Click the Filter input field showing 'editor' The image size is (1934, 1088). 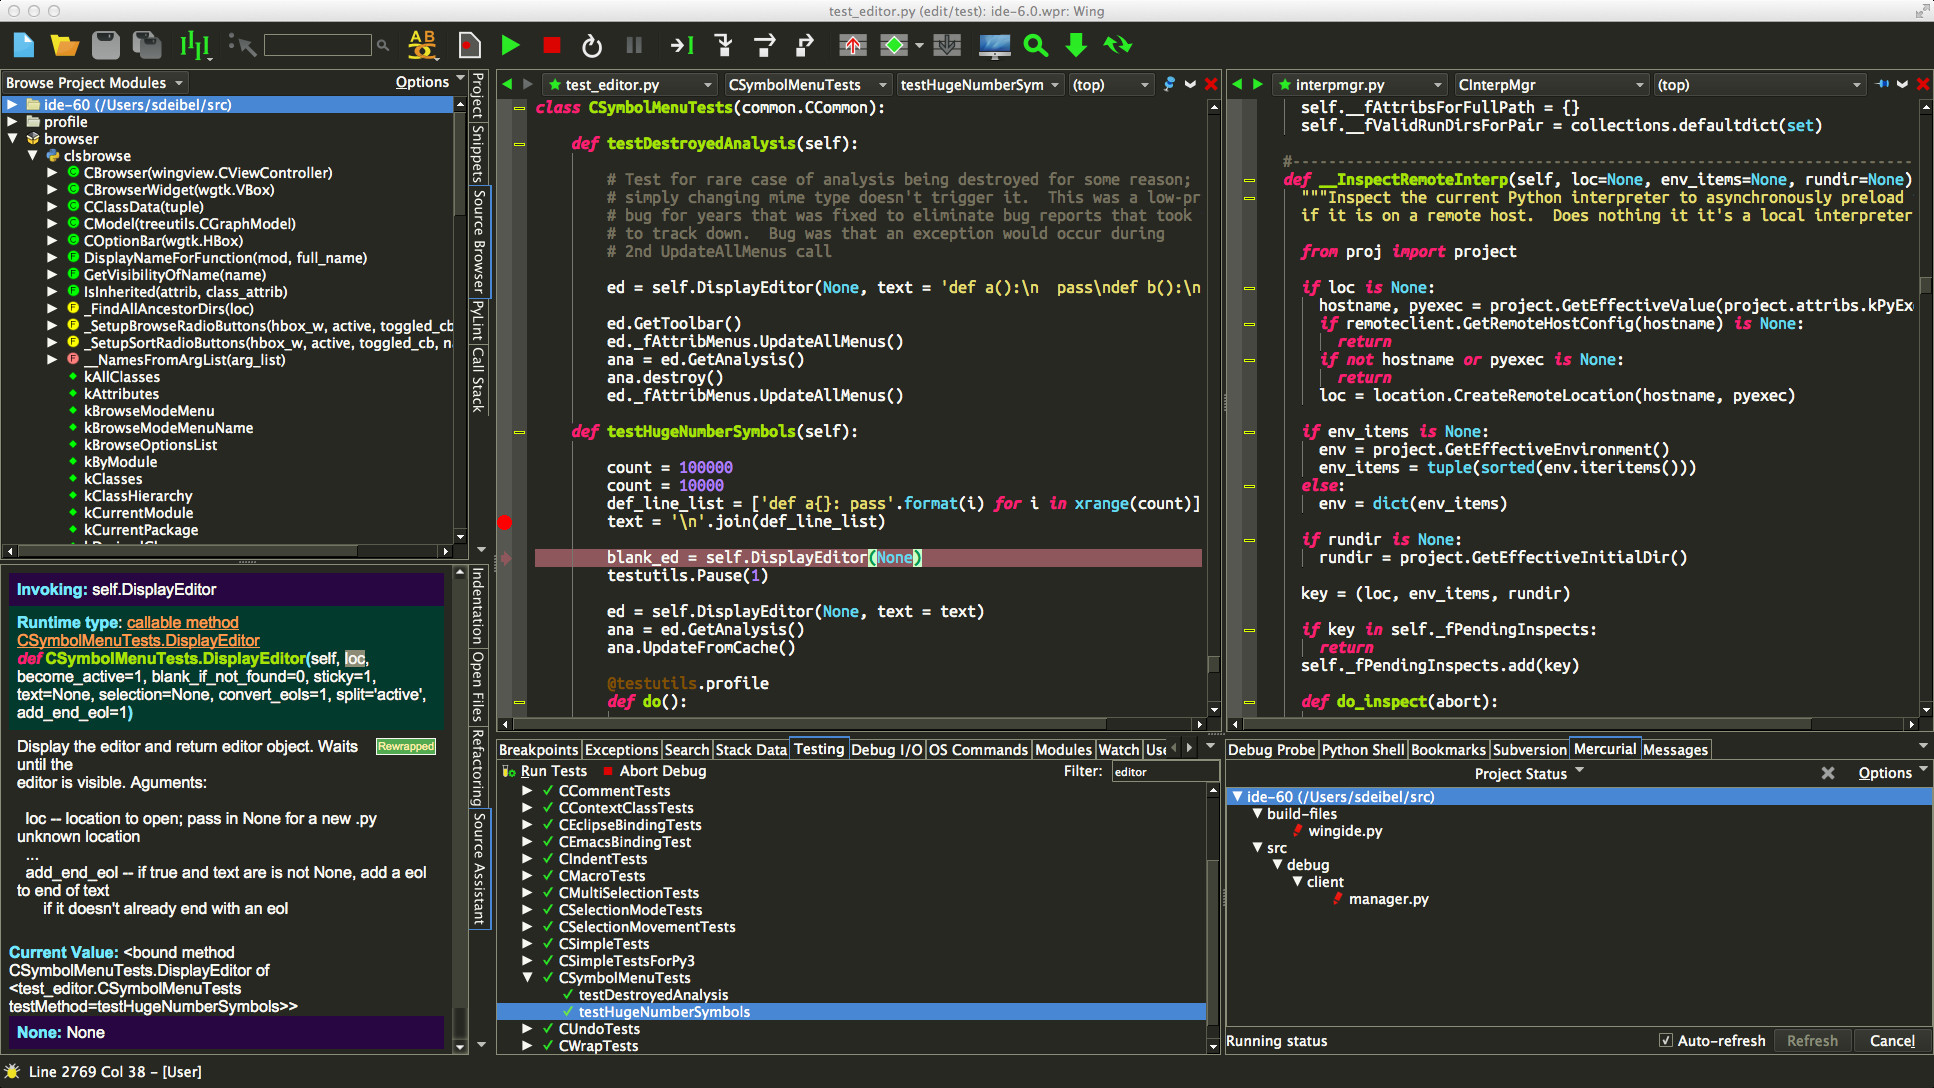coord(1165,771)
